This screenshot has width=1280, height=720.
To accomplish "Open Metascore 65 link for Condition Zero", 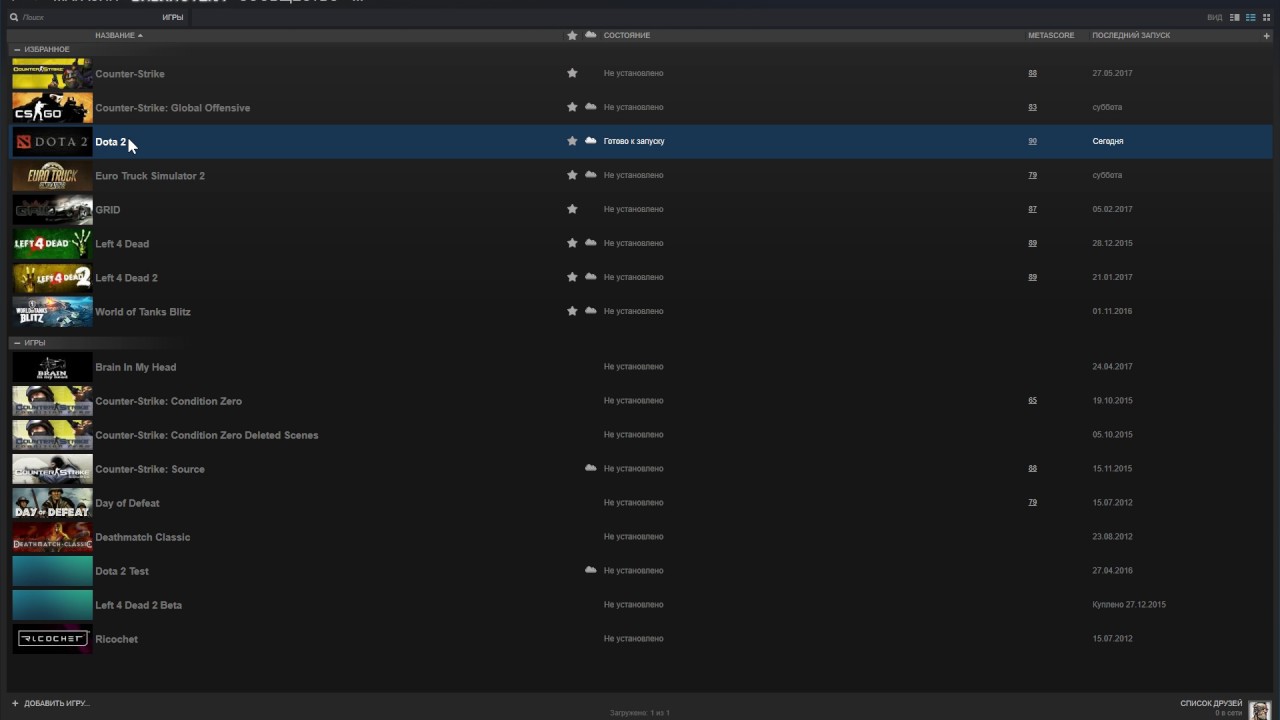I will [1032, 400].
